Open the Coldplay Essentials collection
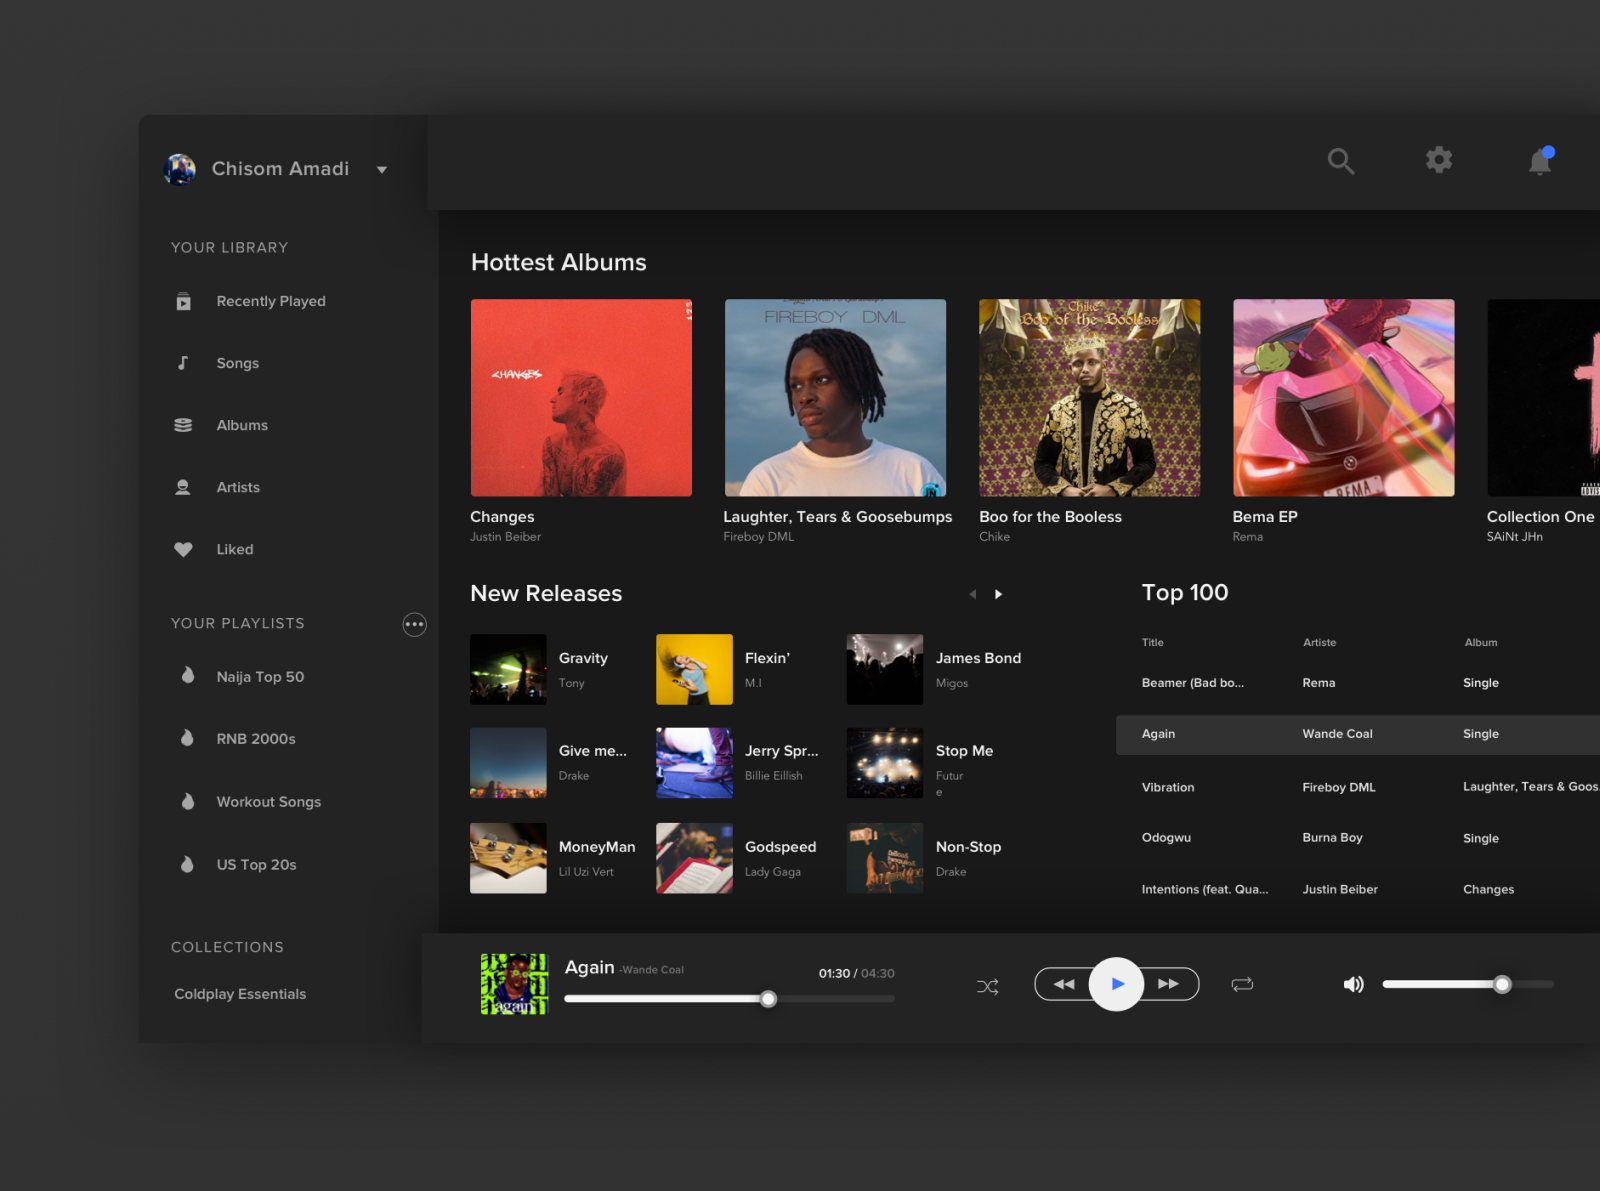 click(x=240, y=994)
